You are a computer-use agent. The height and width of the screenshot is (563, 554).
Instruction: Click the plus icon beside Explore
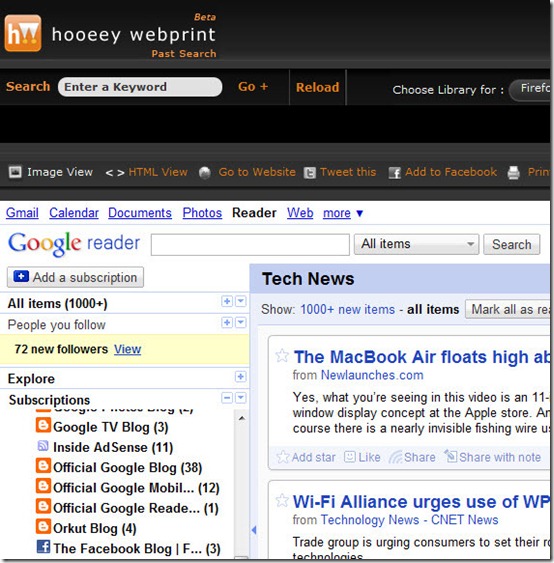[240, 377]
